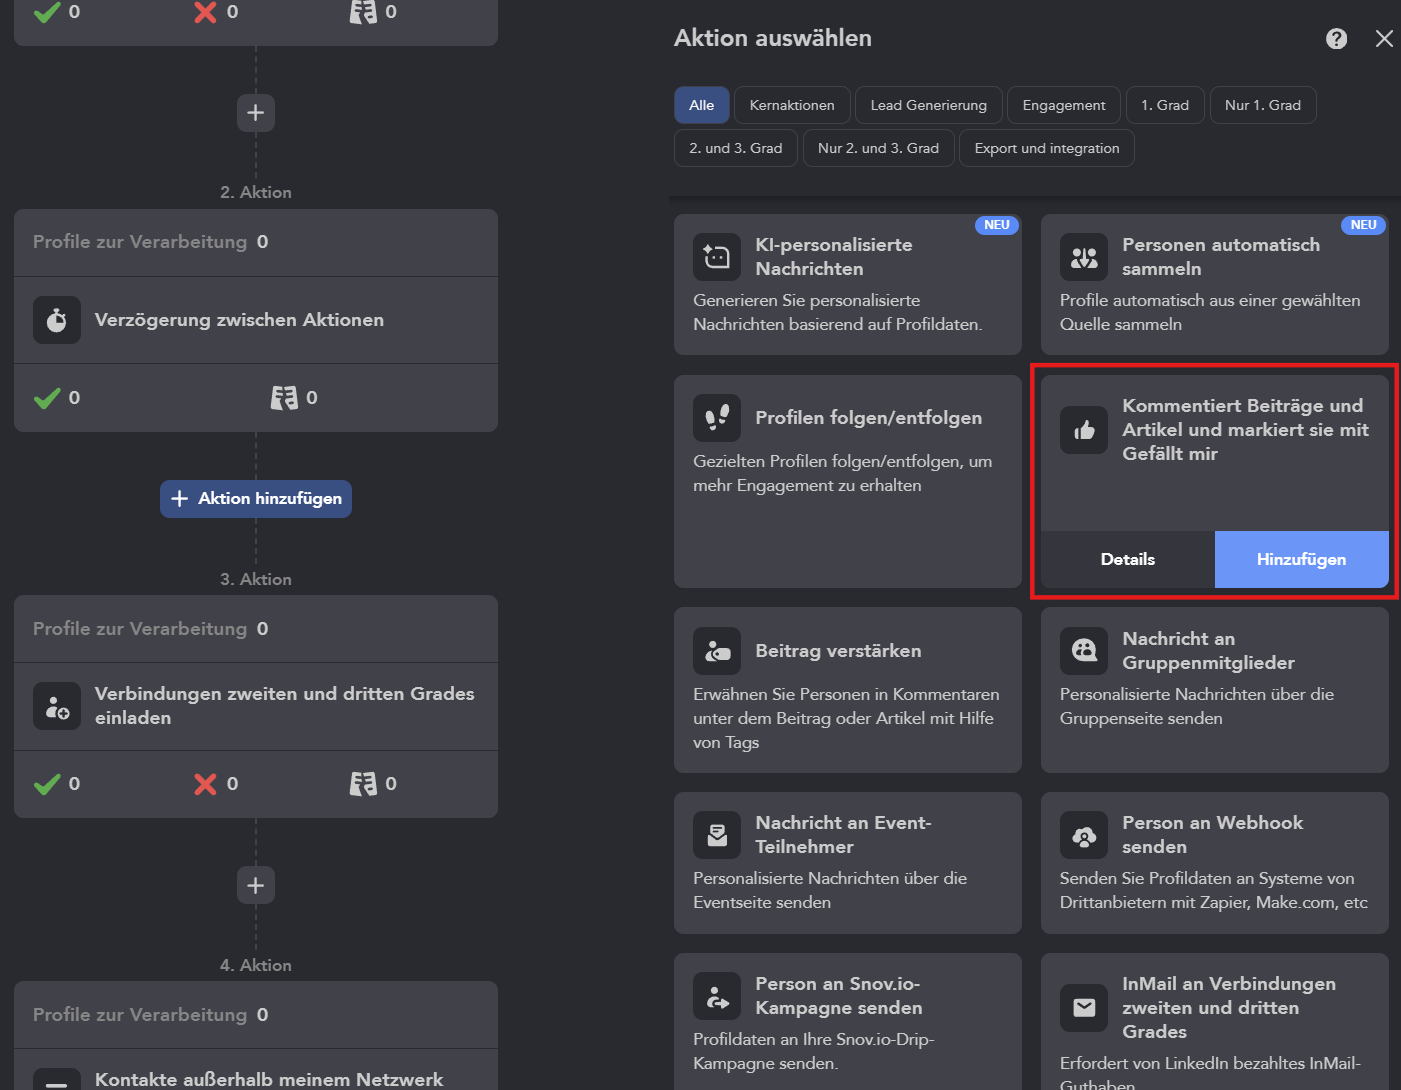Select Verbindungen zweiten und dritten Grades einladen step
Image resolution: width=1401 pixels, height=1090 pixels.
tap(256, 706)
